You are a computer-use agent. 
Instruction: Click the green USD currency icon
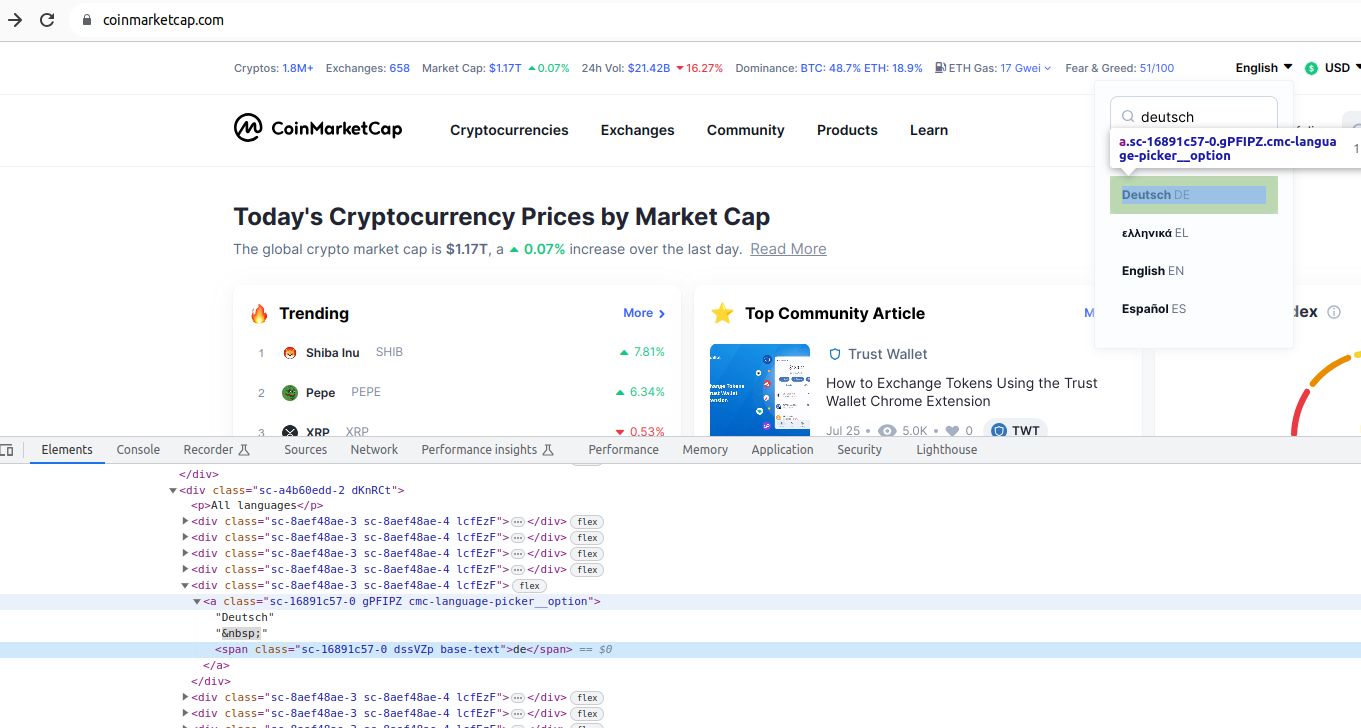click(1311, 69)
